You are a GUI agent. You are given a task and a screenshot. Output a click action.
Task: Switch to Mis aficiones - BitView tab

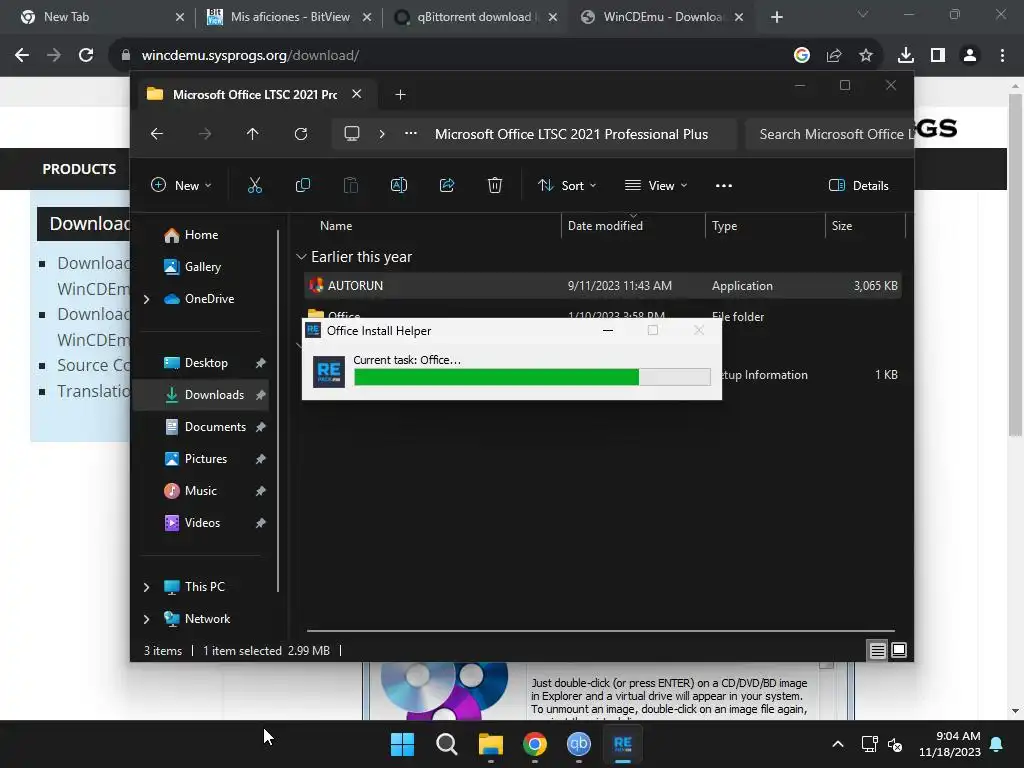click(x=287, y=17)
